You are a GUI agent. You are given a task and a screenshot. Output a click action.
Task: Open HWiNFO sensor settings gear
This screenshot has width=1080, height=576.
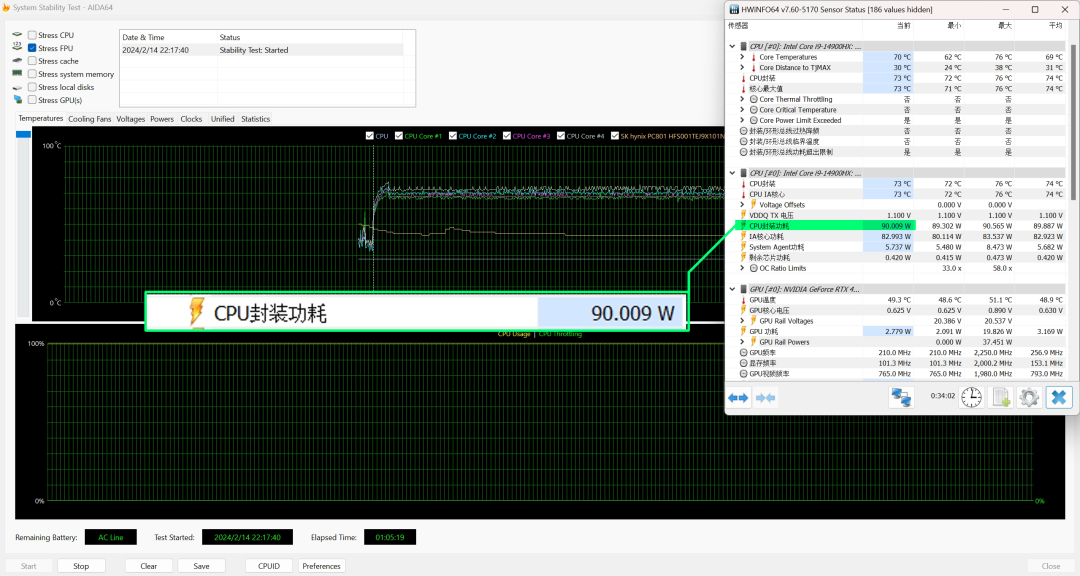(x=1029, y=398)
